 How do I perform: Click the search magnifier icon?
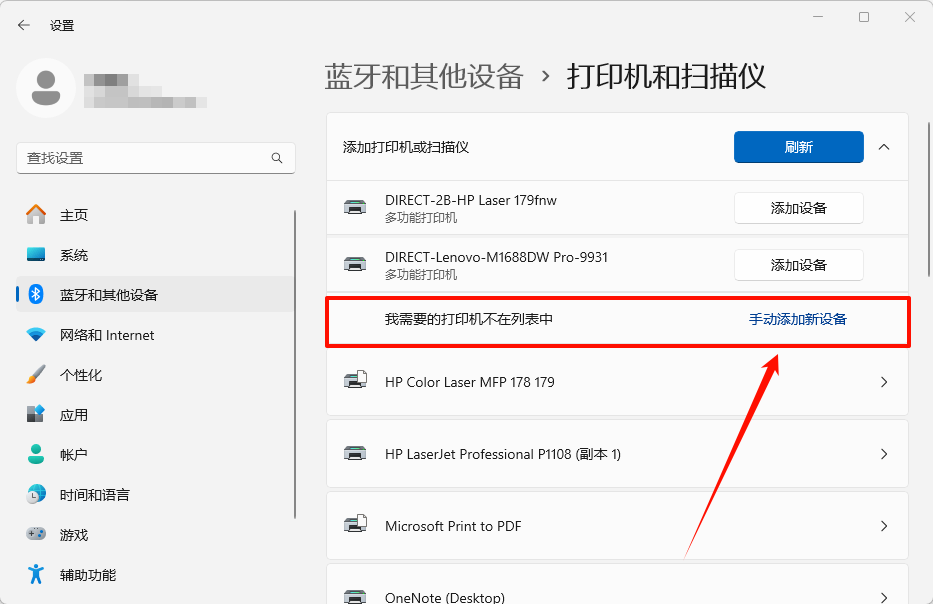[x=277, y=158]
